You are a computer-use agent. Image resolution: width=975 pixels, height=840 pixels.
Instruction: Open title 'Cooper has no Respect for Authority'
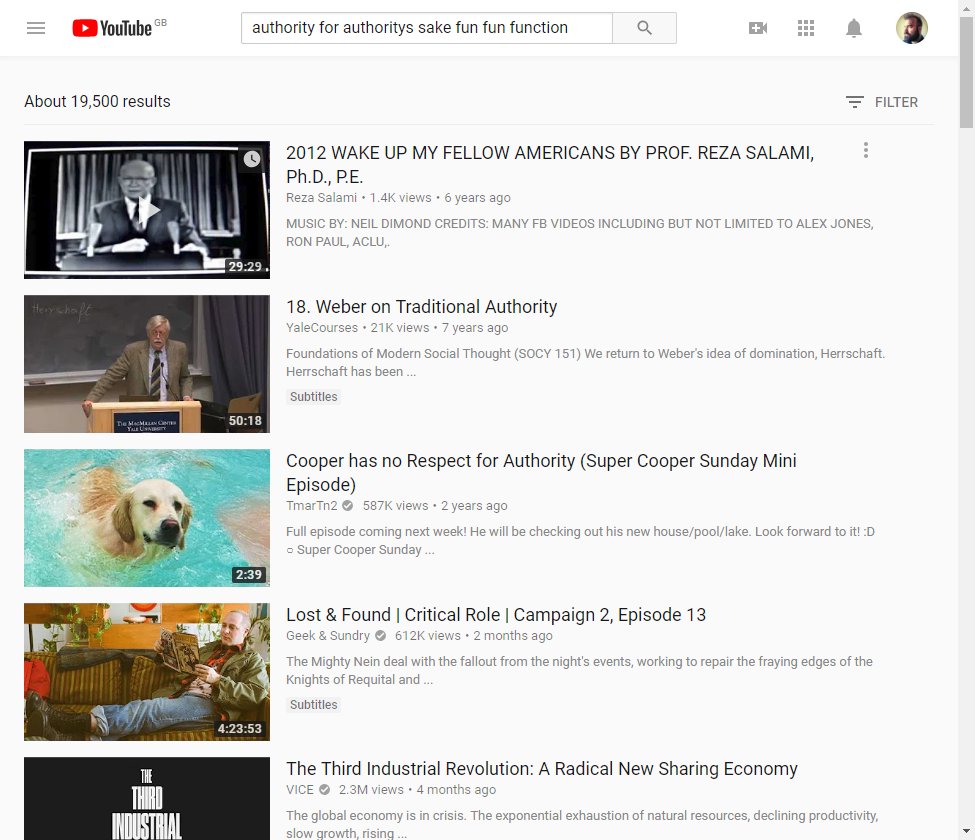point(541,473)
